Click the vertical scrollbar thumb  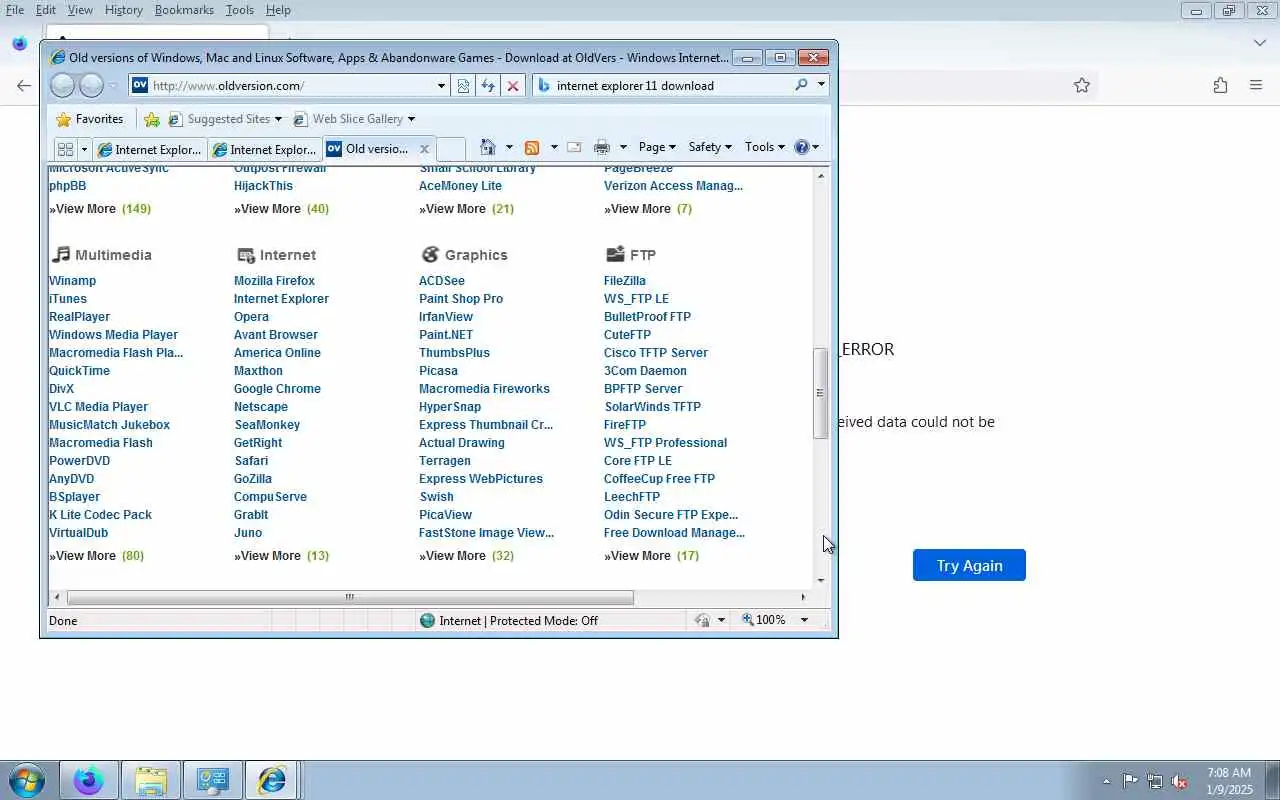click(x=821, y=393)
